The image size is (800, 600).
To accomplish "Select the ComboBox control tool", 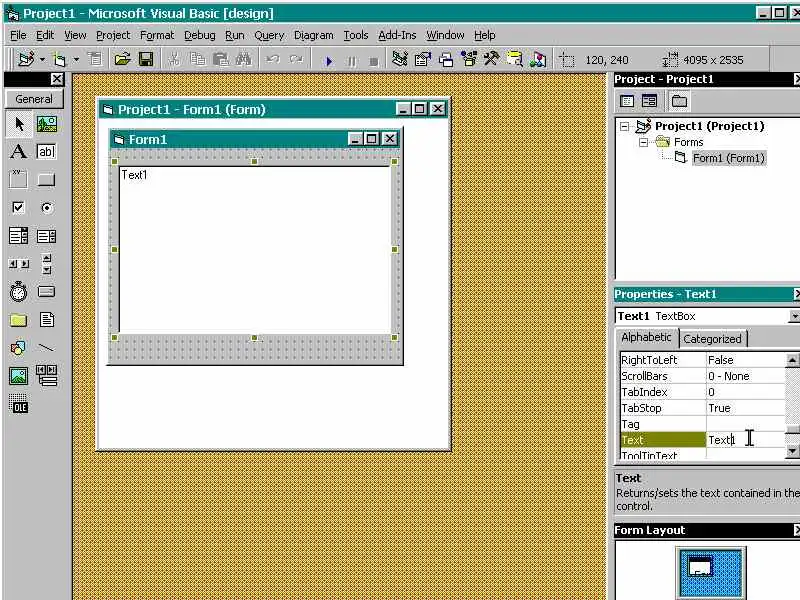I will point(19,236).
